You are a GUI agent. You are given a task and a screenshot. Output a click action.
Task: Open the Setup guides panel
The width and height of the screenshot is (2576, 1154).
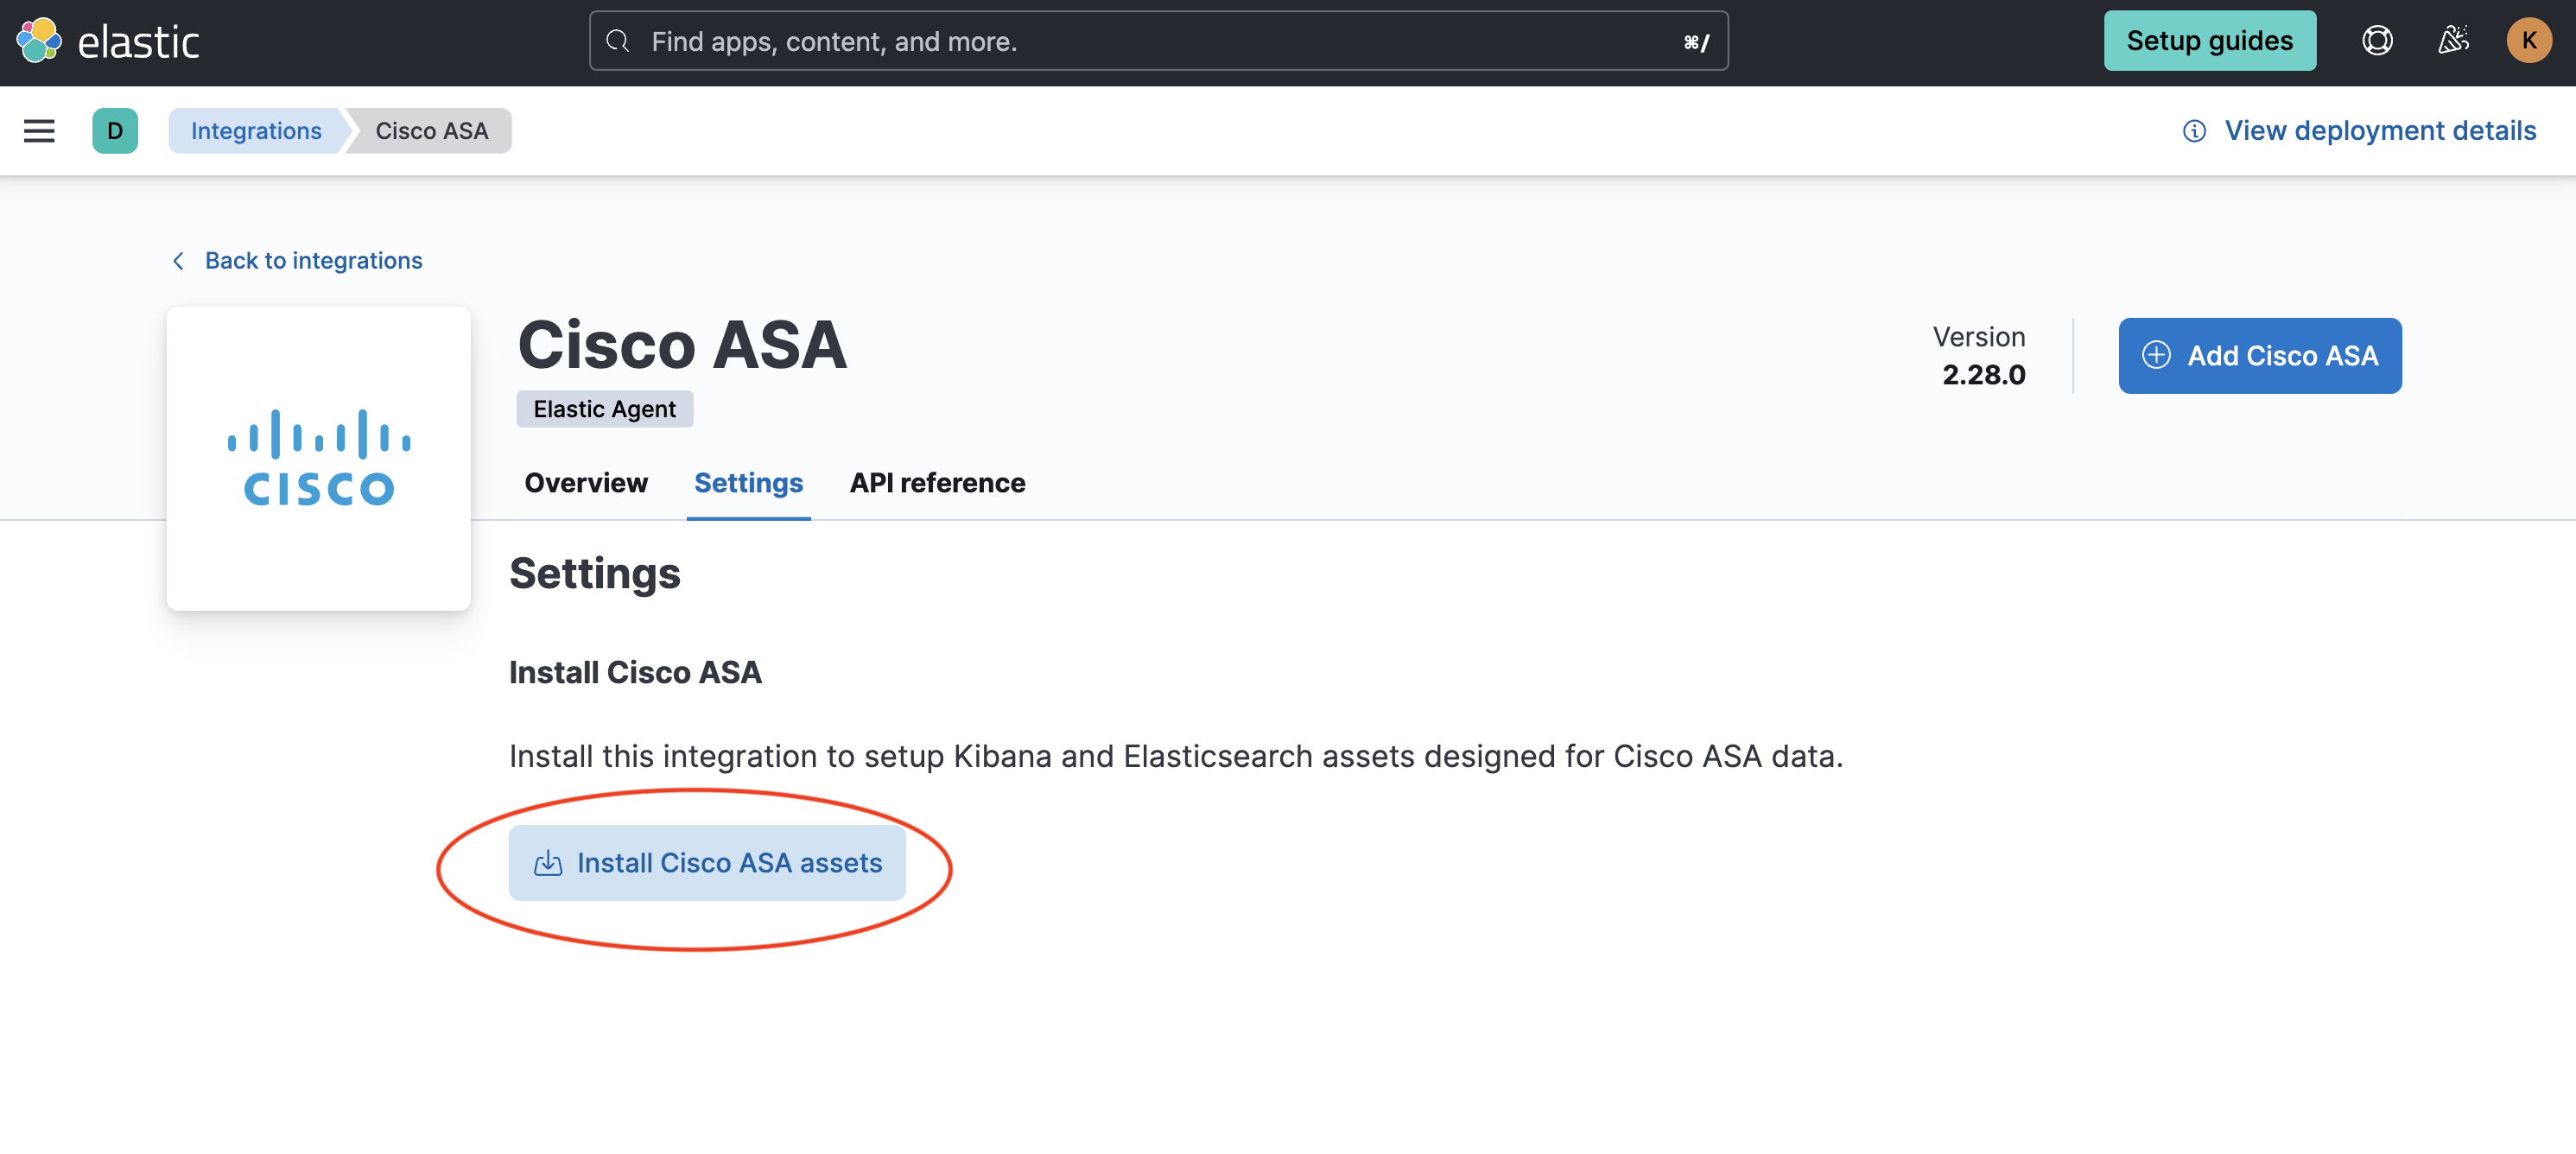pos(2210,40)
